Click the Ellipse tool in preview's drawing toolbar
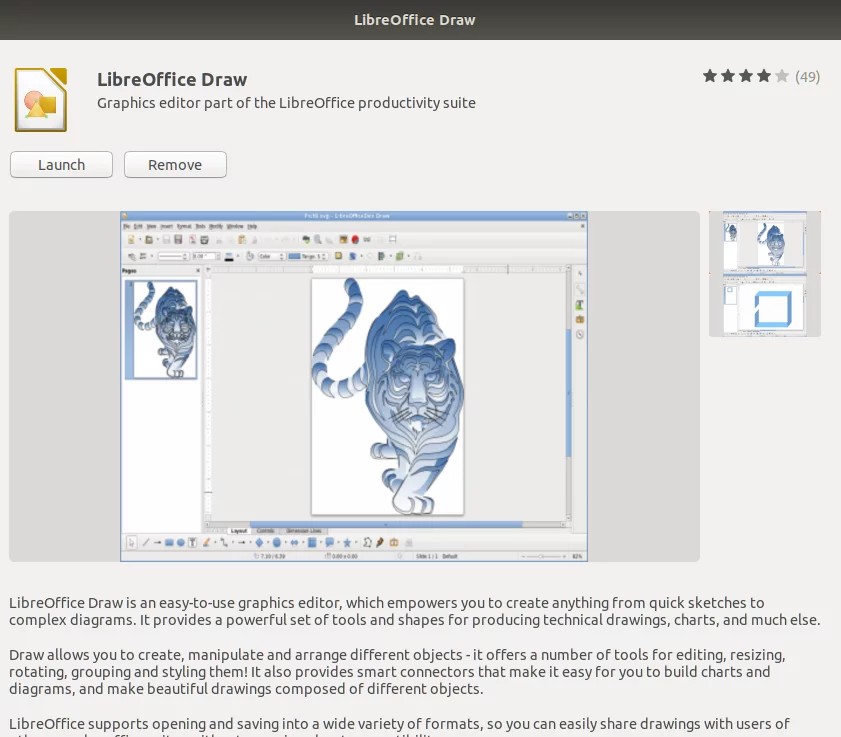 [x=181, y=543]
